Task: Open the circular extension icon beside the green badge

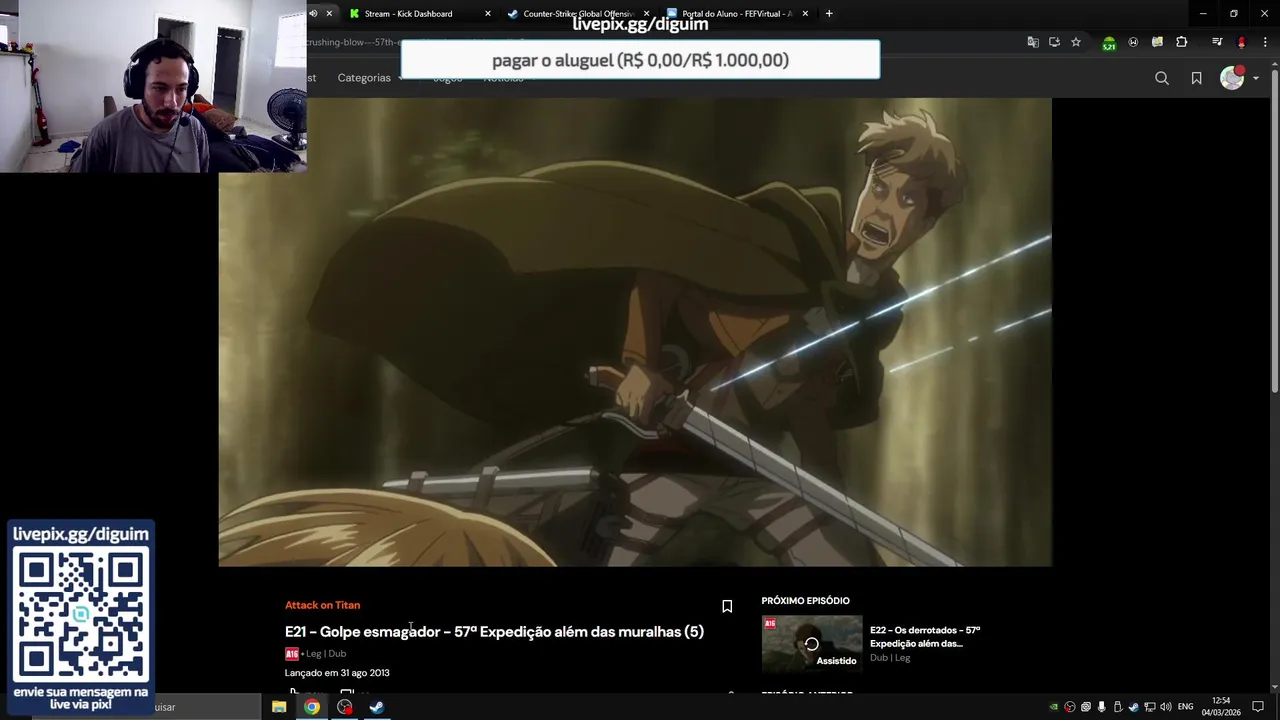Action: point(1133,42)
